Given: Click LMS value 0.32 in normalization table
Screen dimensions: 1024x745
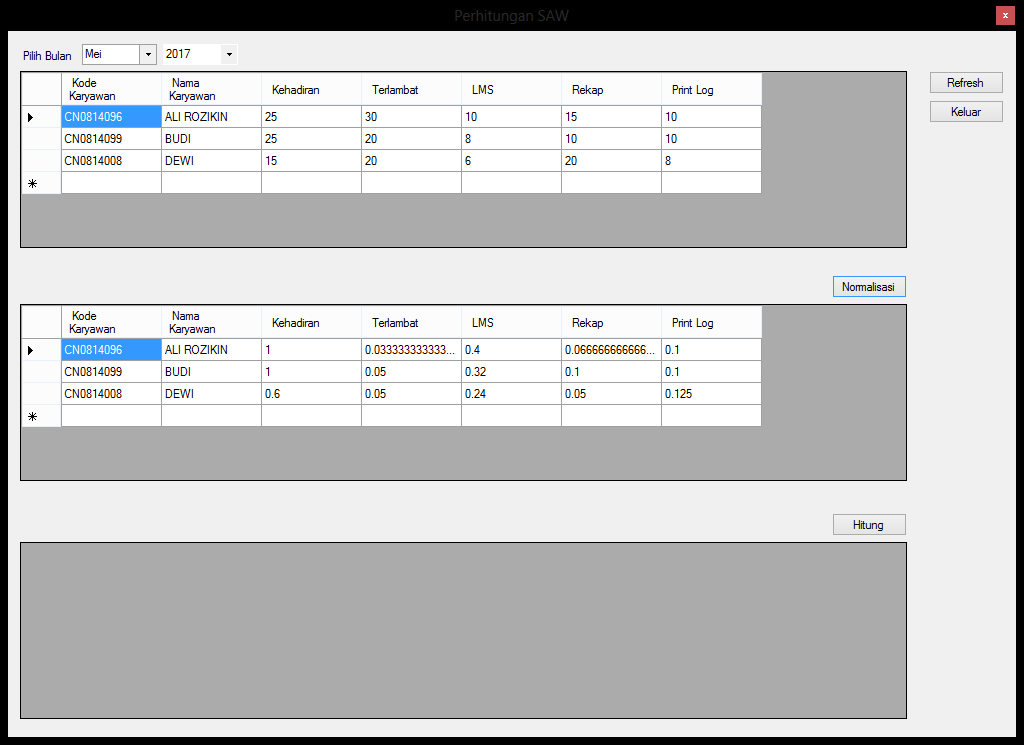Looking at the screenshot, I should [511, 372].
